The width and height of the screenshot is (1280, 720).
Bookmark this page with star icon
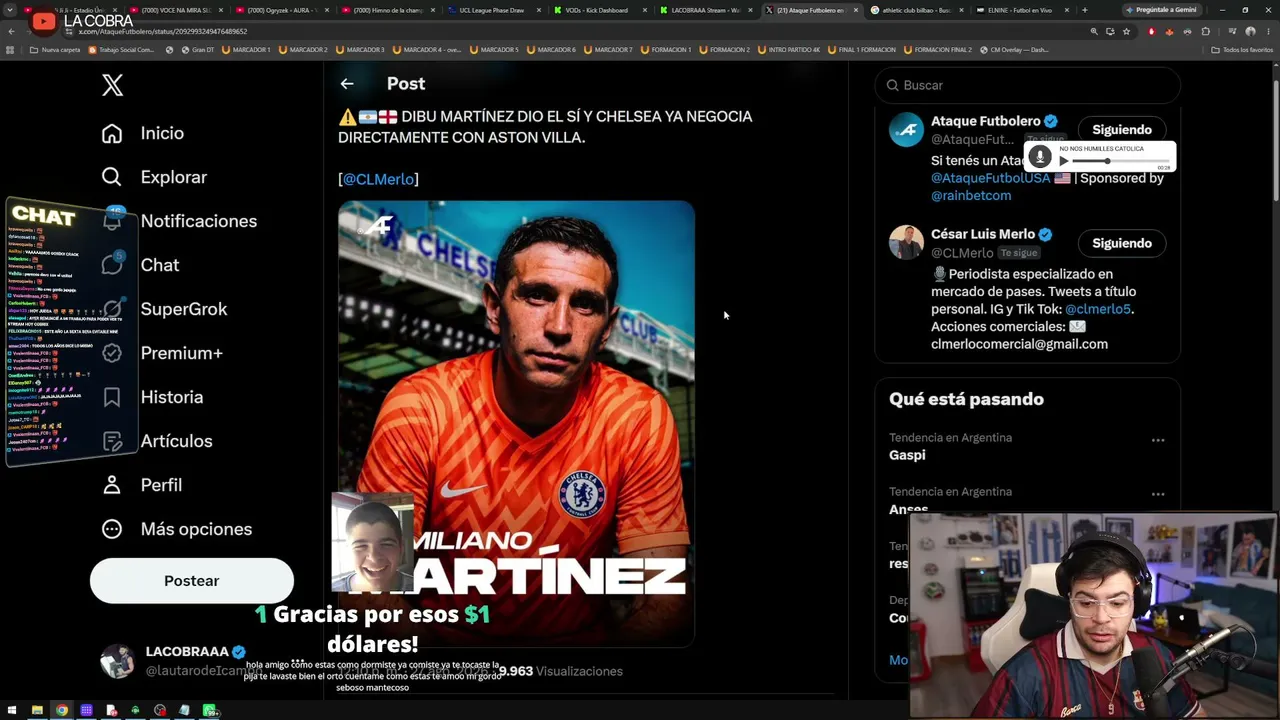coord(1126,31)
